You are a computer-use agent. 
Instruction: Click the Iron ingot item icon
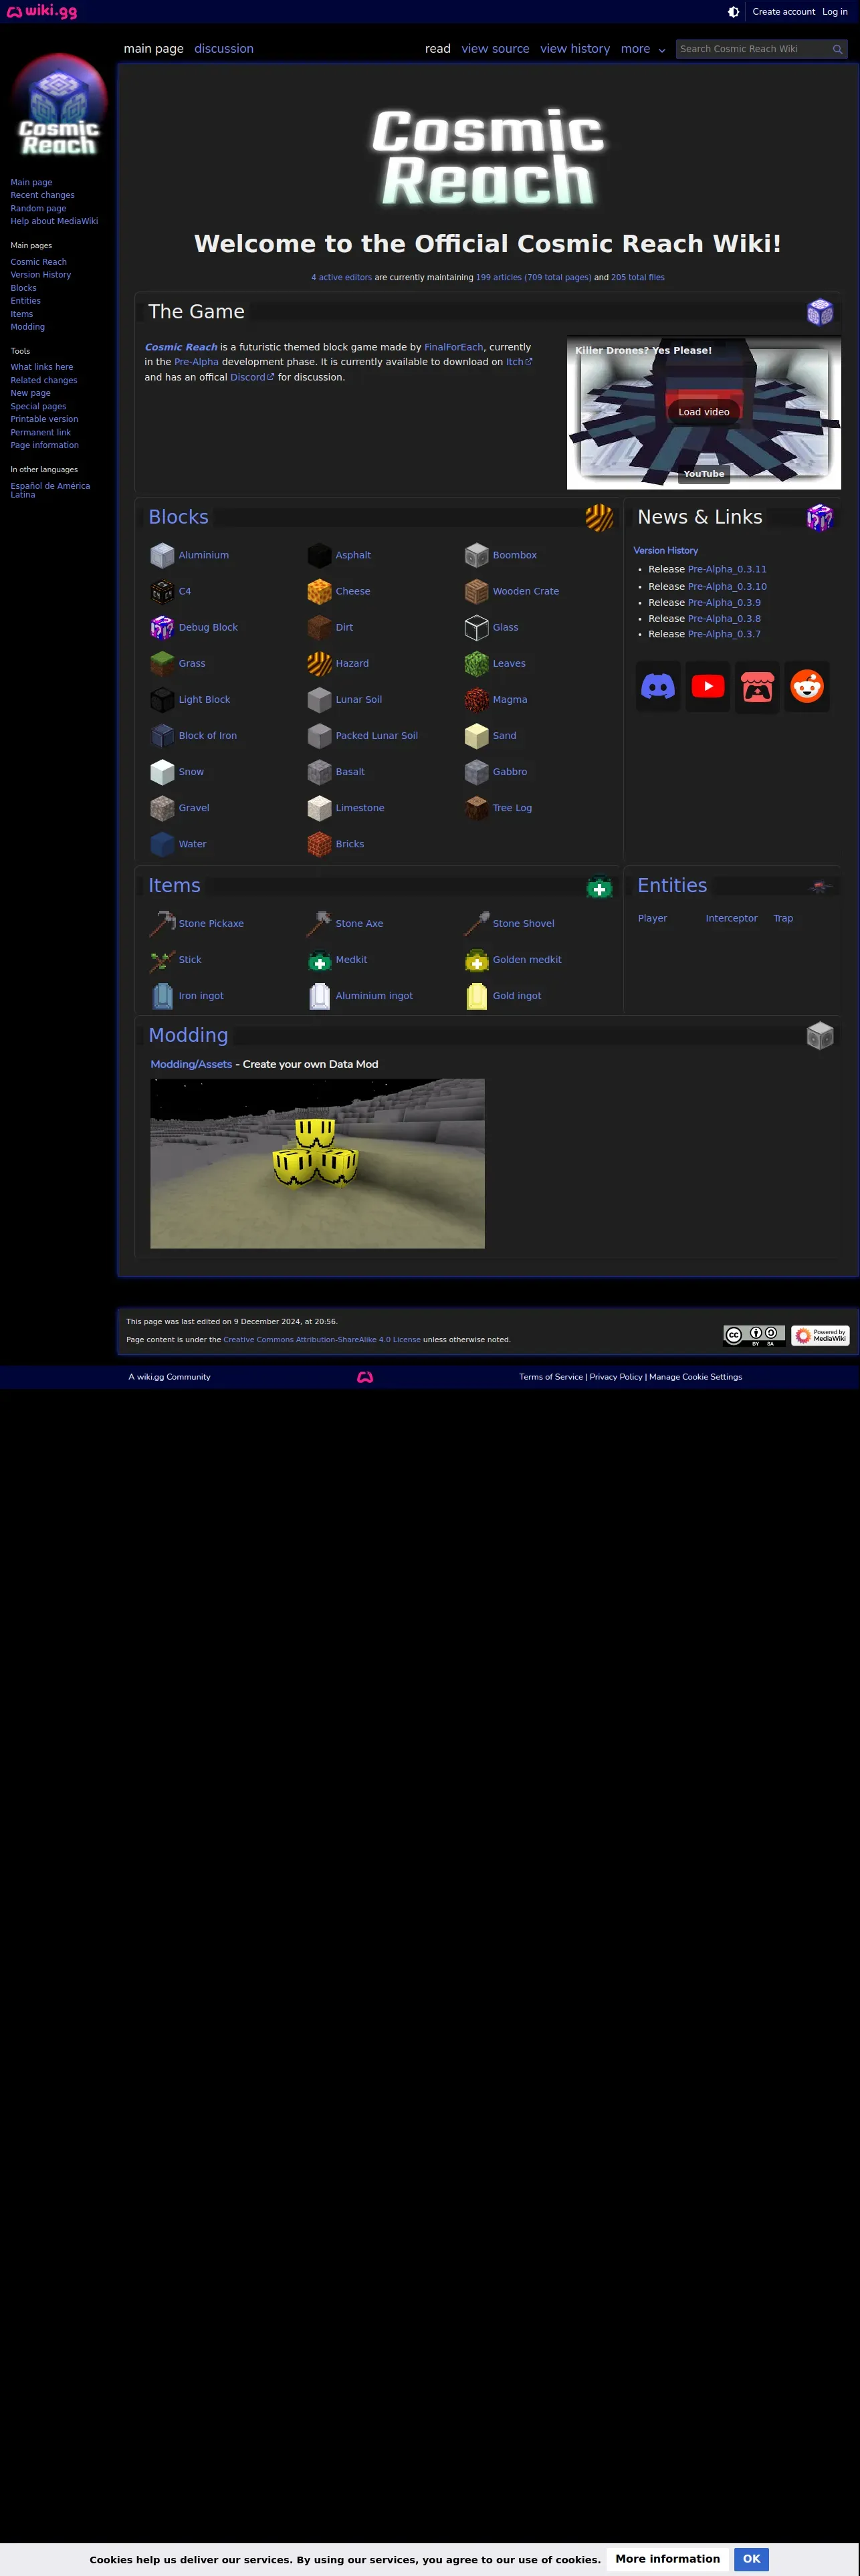[162, 996]
